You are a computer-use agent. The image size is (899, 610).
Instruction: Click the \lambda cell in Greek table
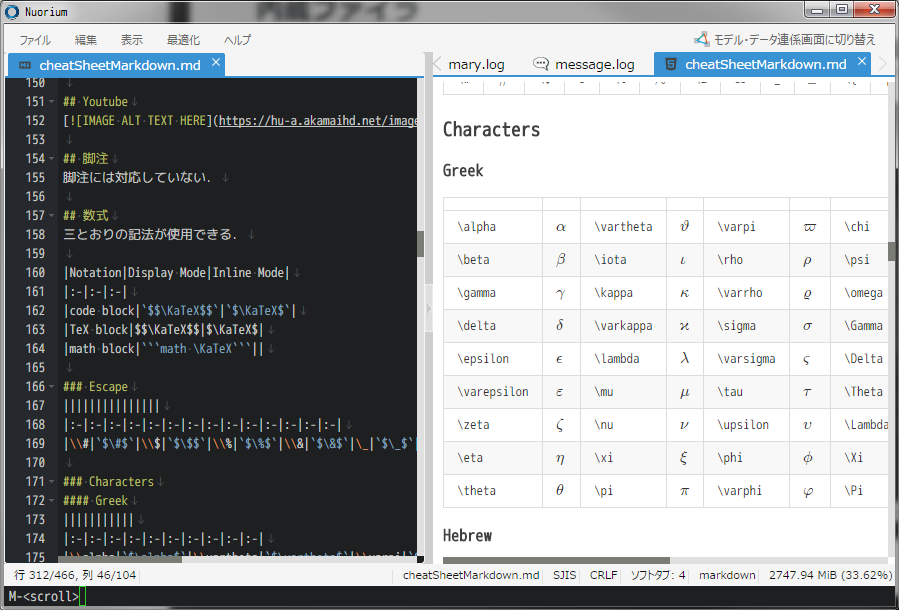(x=623, y=359)
